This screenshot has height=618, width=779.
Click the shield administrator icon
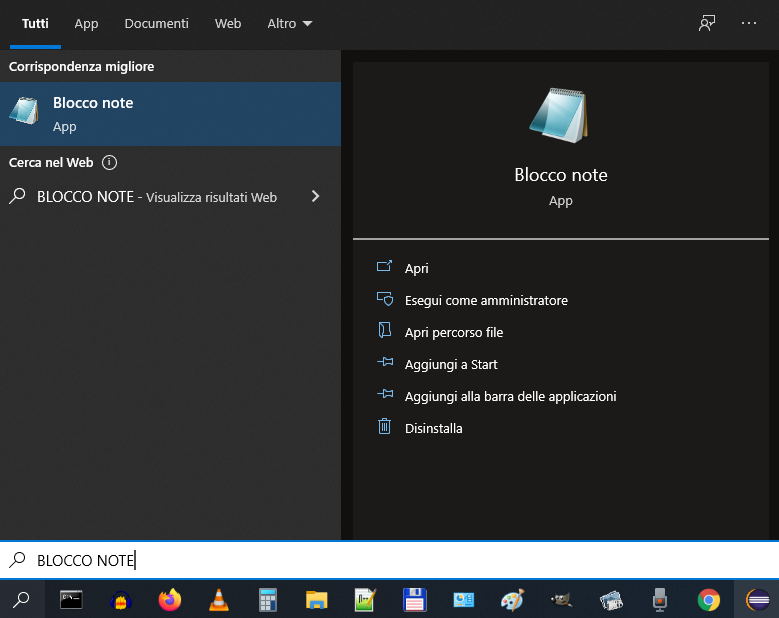tap(385, 299)
